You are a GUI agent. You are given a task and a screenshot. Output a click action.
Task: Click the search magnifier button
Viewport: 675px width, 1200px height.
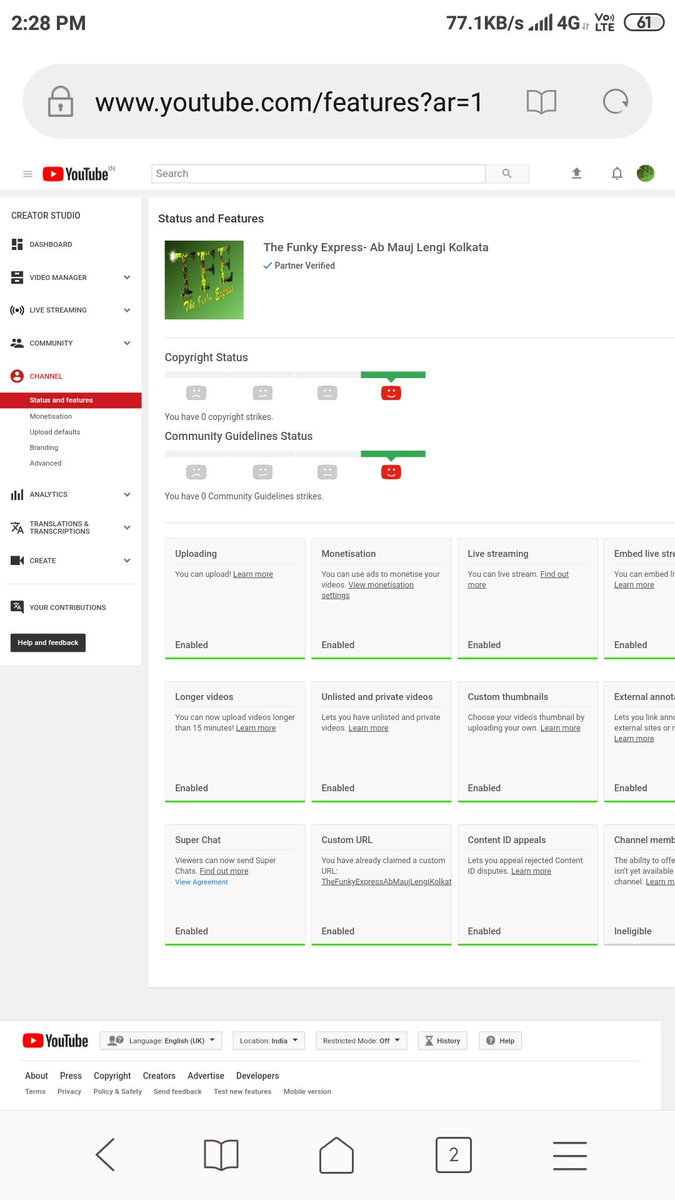[507, 174]
